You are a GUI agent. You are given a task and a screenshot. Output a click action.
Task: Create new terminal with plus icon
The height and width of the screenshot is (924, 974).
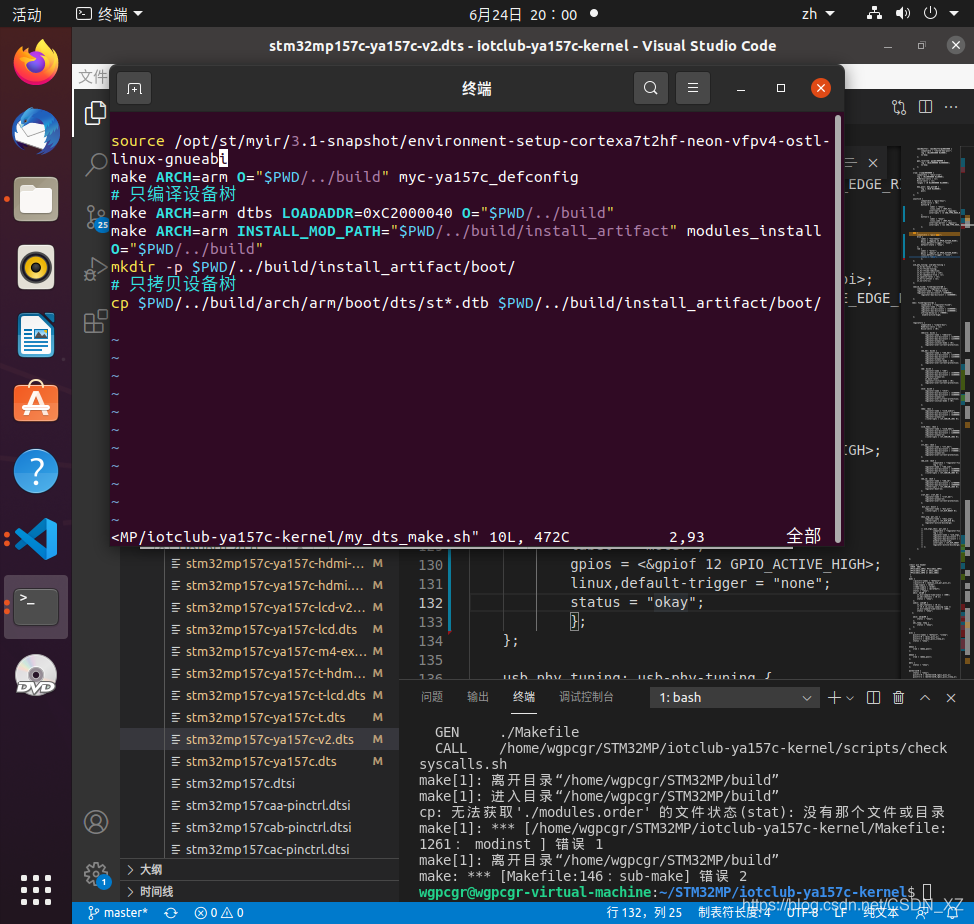pyautogui.click(x=834, y=698)
